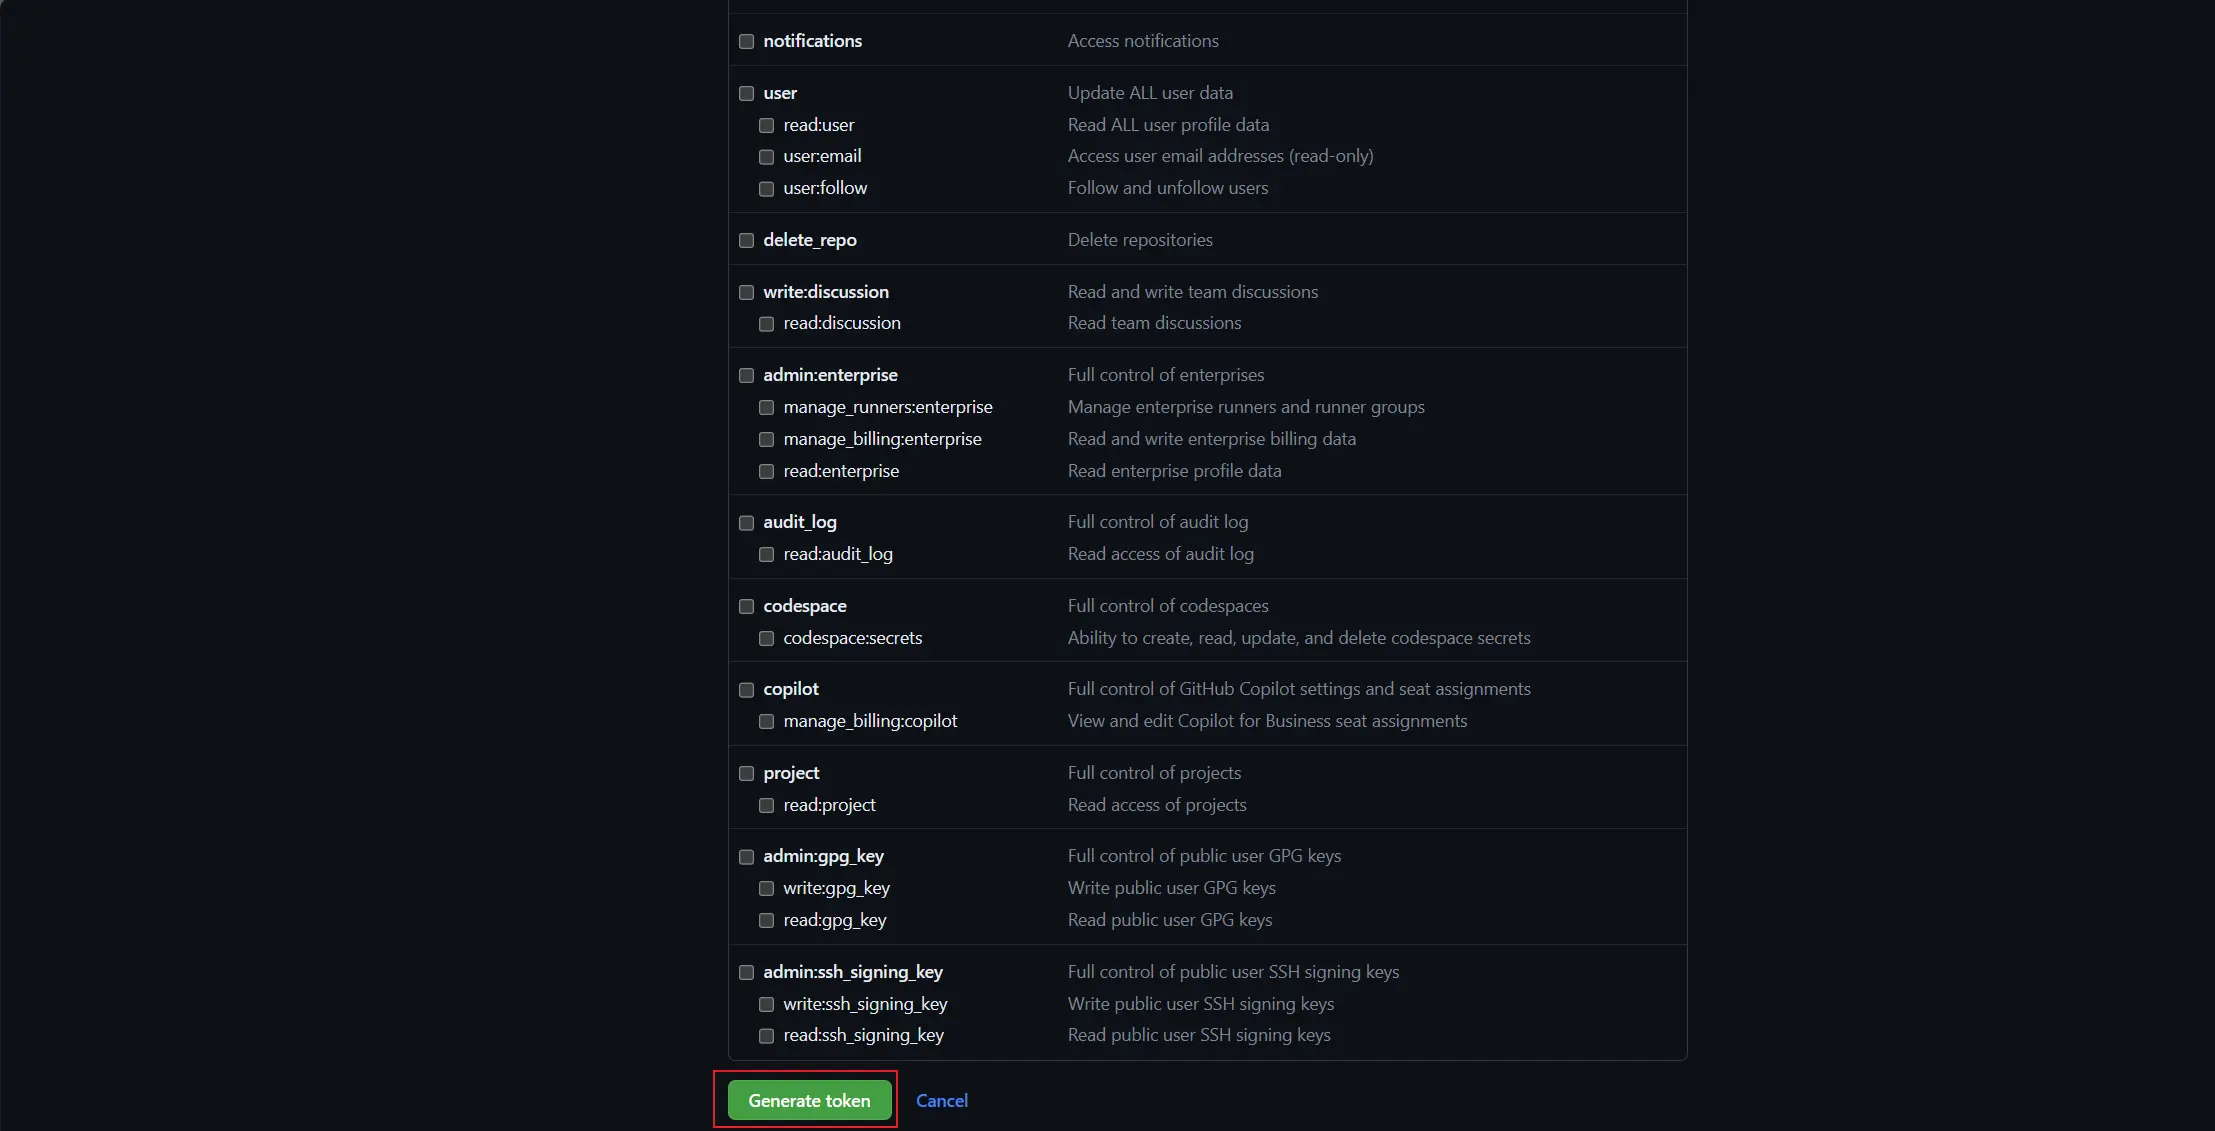
Task: Click the Generate token button
Action: [809, 1100]
